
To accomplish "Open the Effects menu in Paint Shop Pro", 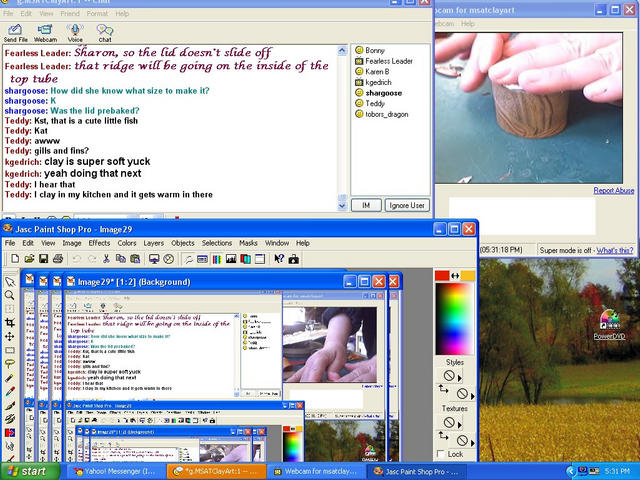I will point(99,243).
